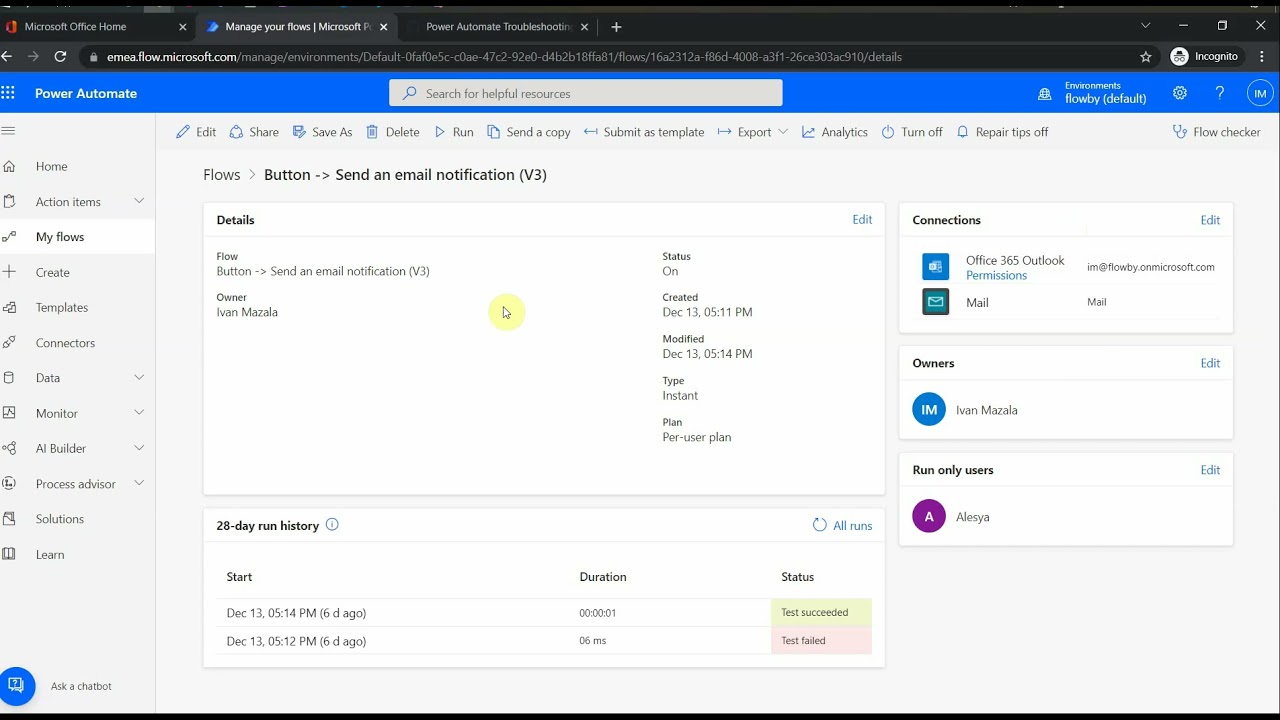The height and width of the screenshot is (720, 1280).
Task: Go to My flows
Action: pyautogui.click(x=60, y=237)
